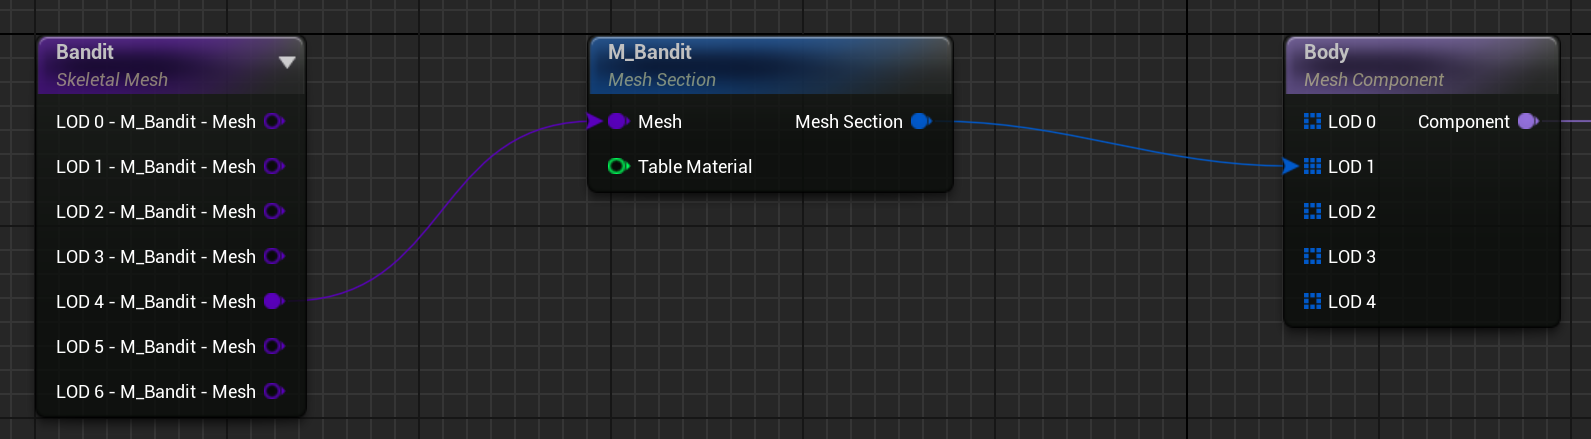The width and height of the screenshot is (1591, 439).
Task: Click the 'LOD 3 - M_Bandit - Mesh' label
Action: (x=156, y=257)
